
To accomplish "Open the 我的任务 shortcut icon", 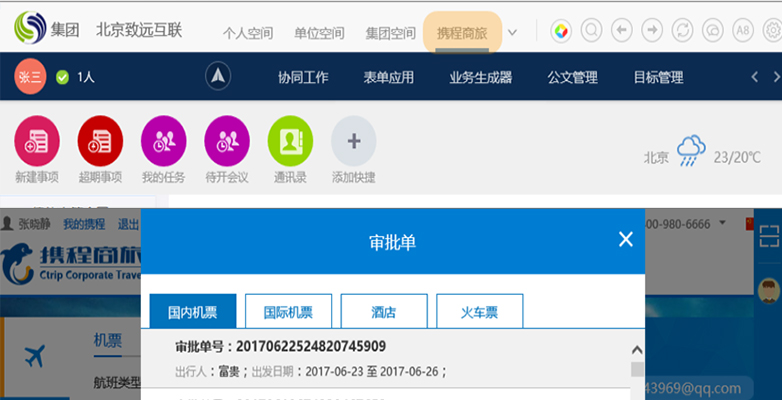I will tap(164, 141).
